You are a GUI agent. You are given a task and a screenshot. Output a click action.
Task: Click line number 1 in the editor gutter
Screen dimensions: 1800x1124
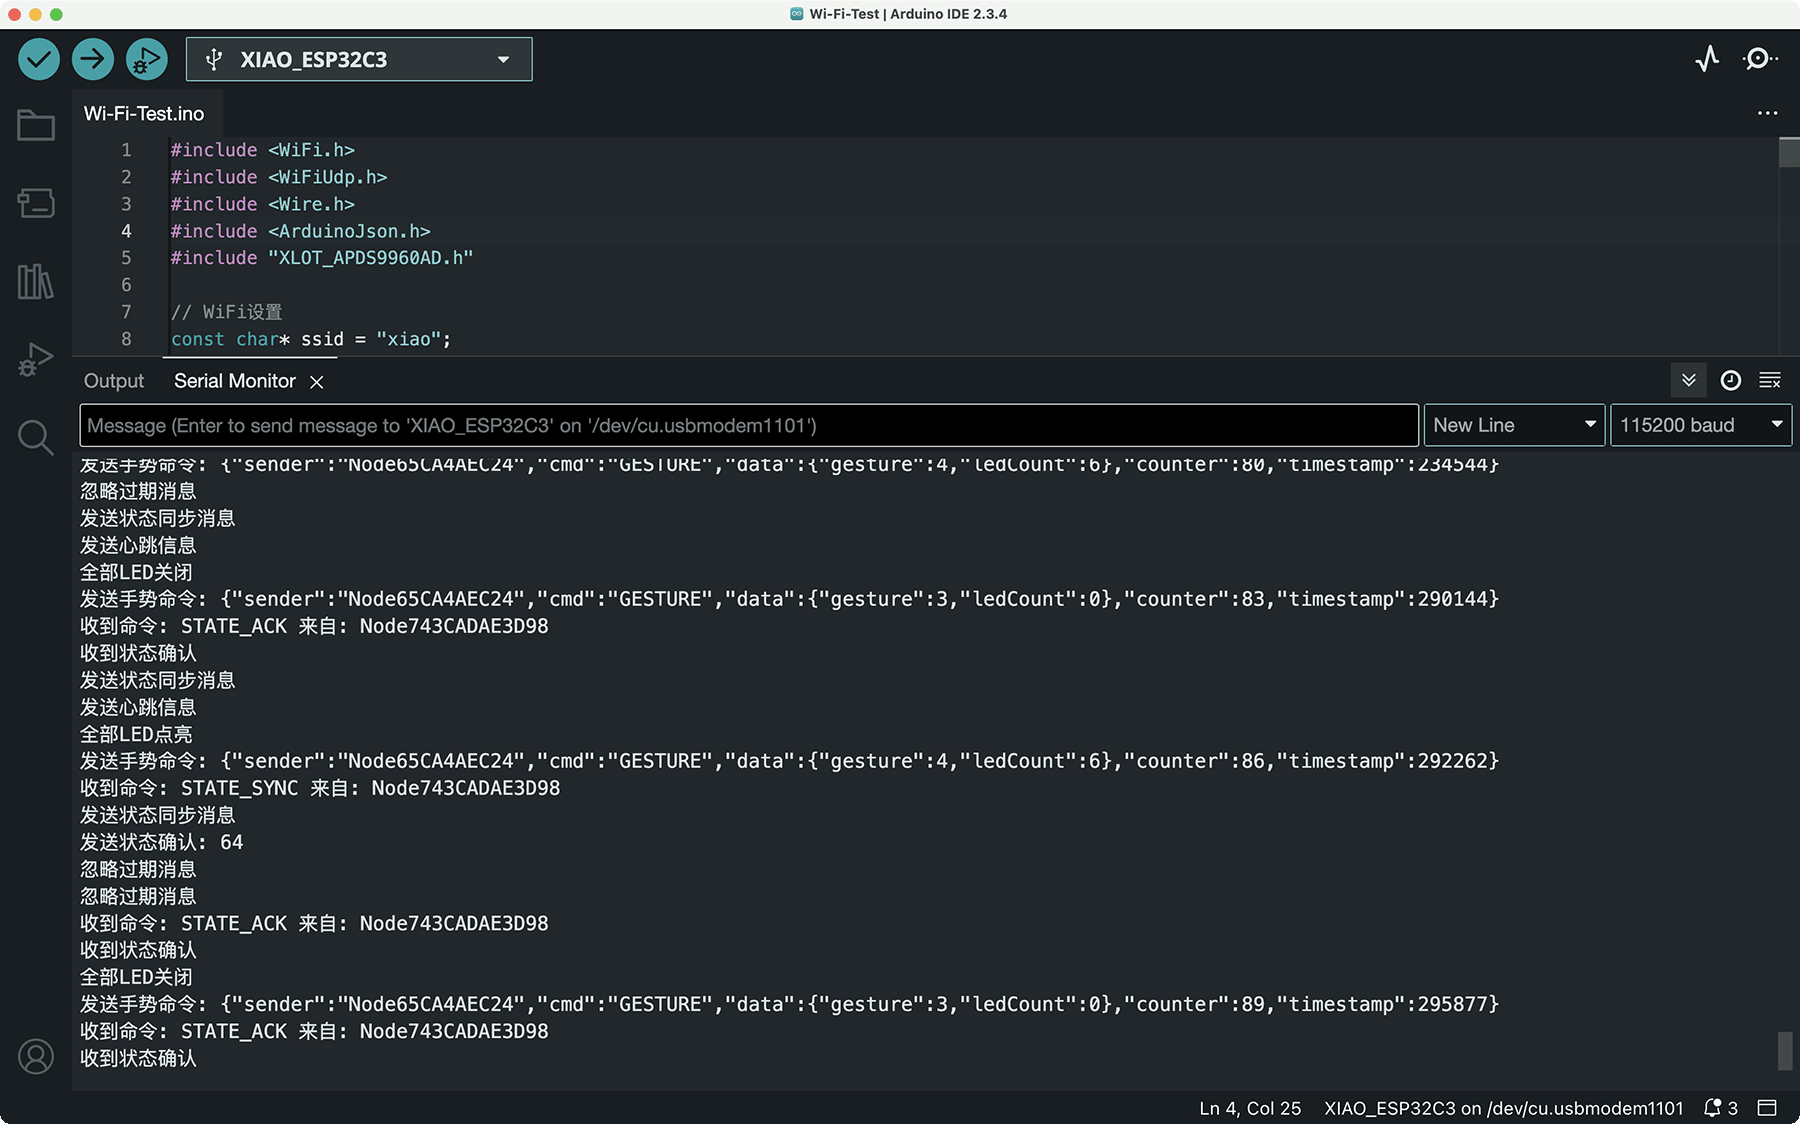point(126,150)
